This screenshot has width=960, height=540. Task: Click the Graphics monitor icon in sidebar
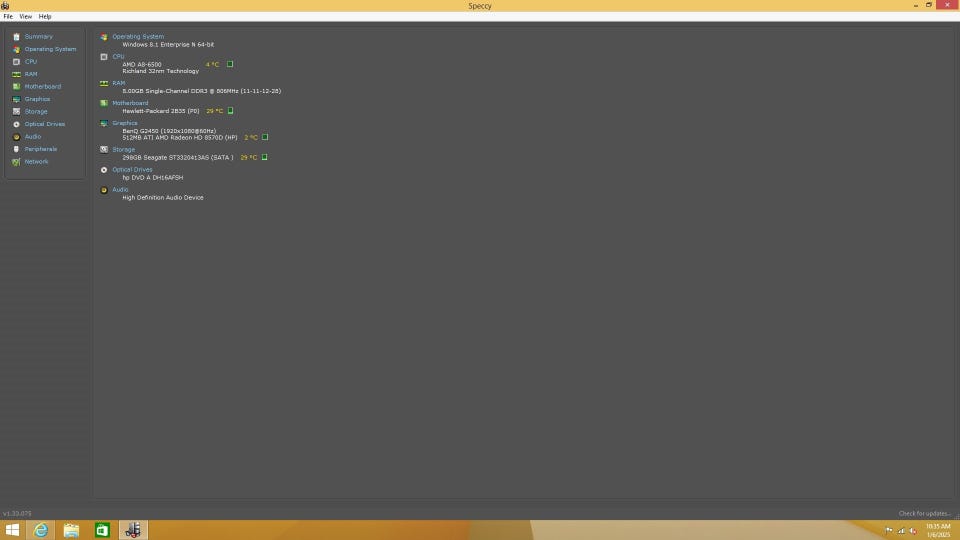click(17, 99)
